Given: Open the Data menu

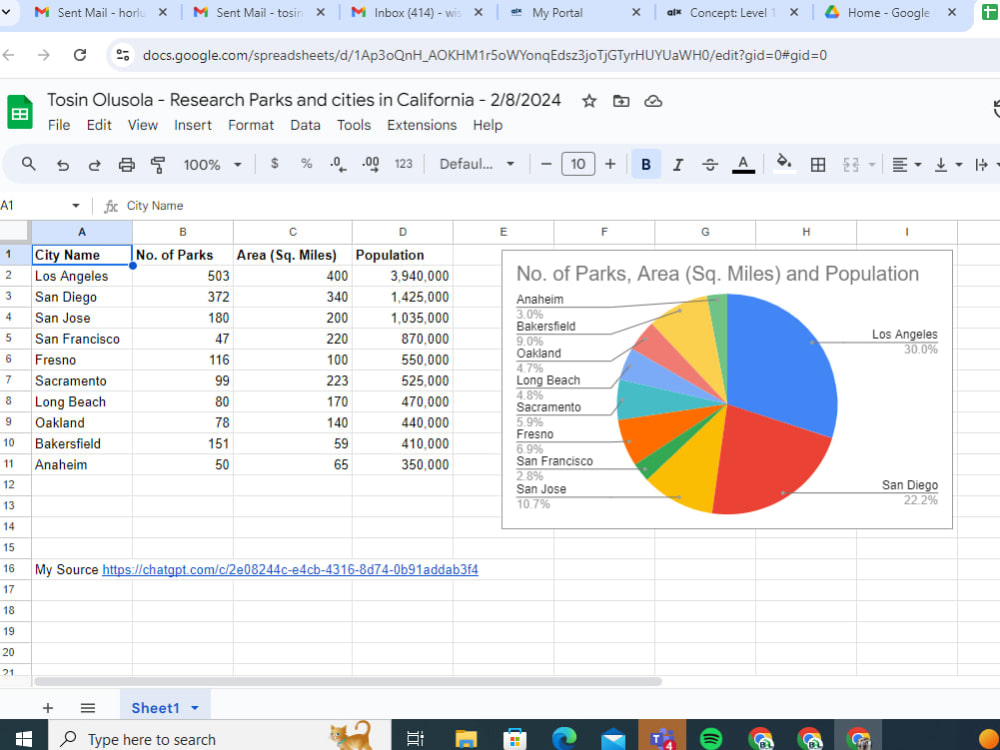Looking at the screenshot, I should point(305,125).
